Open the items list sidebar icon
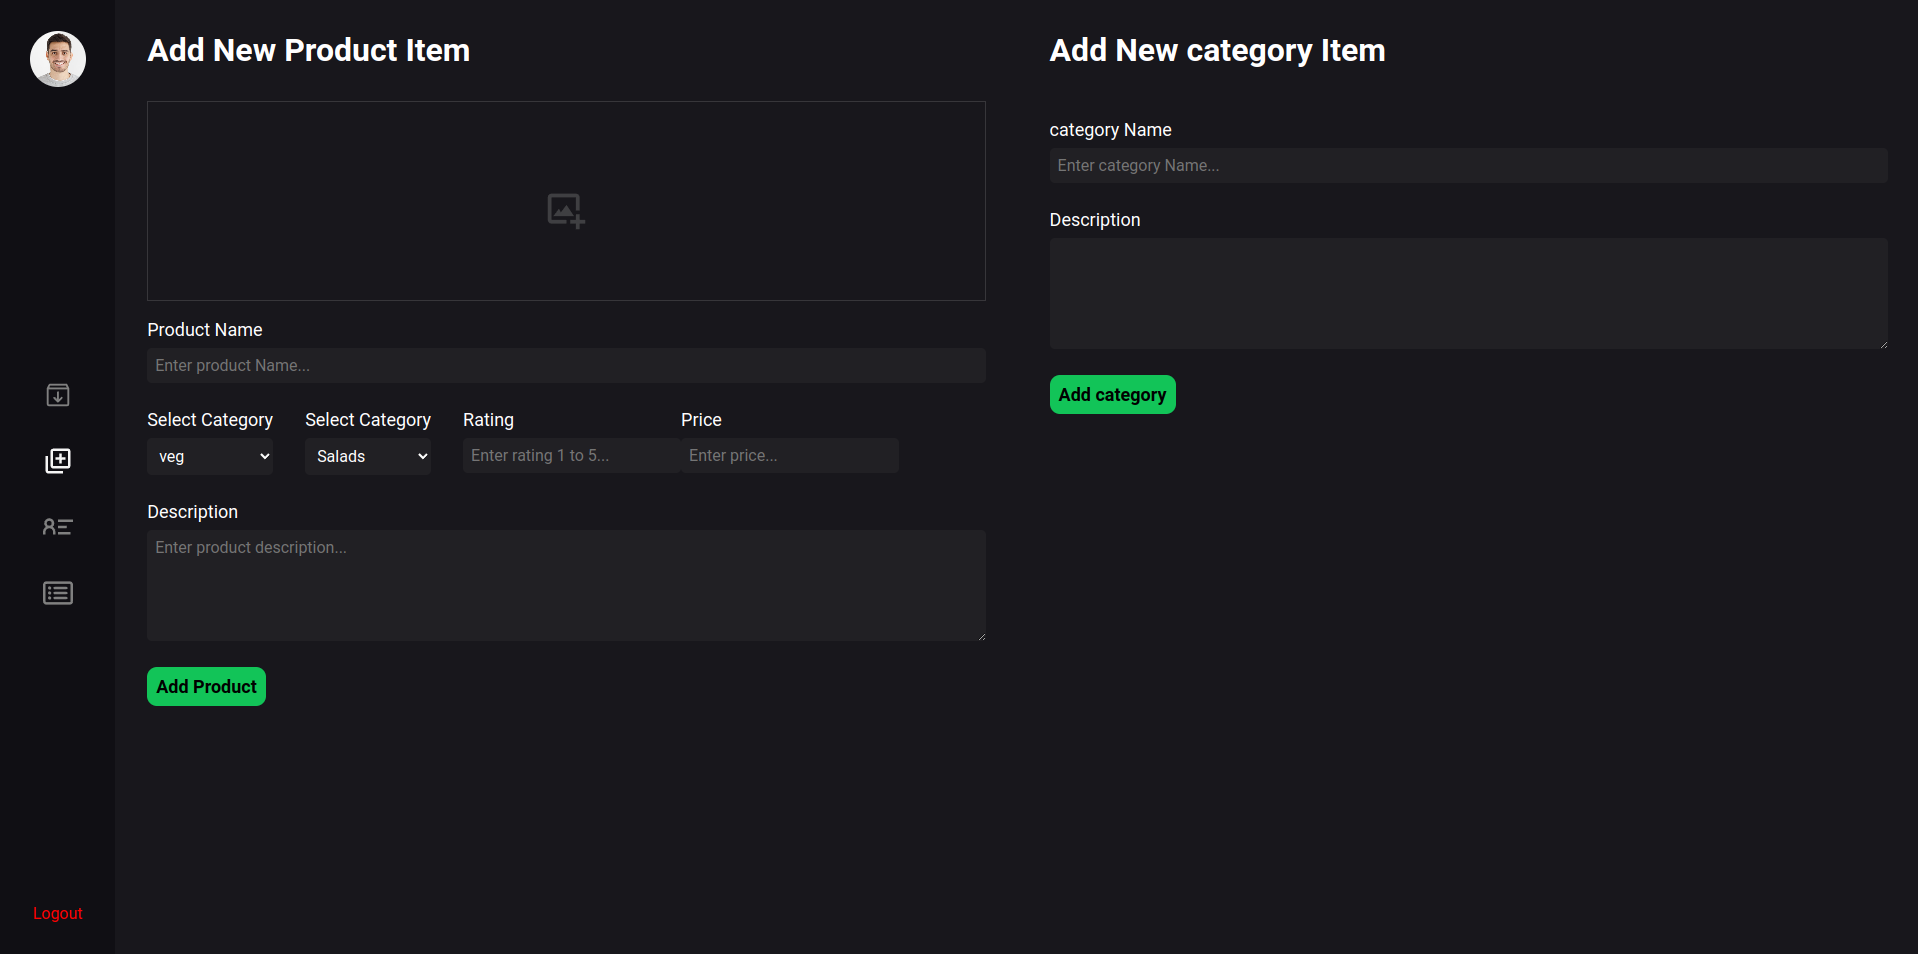 click(58, 593)
